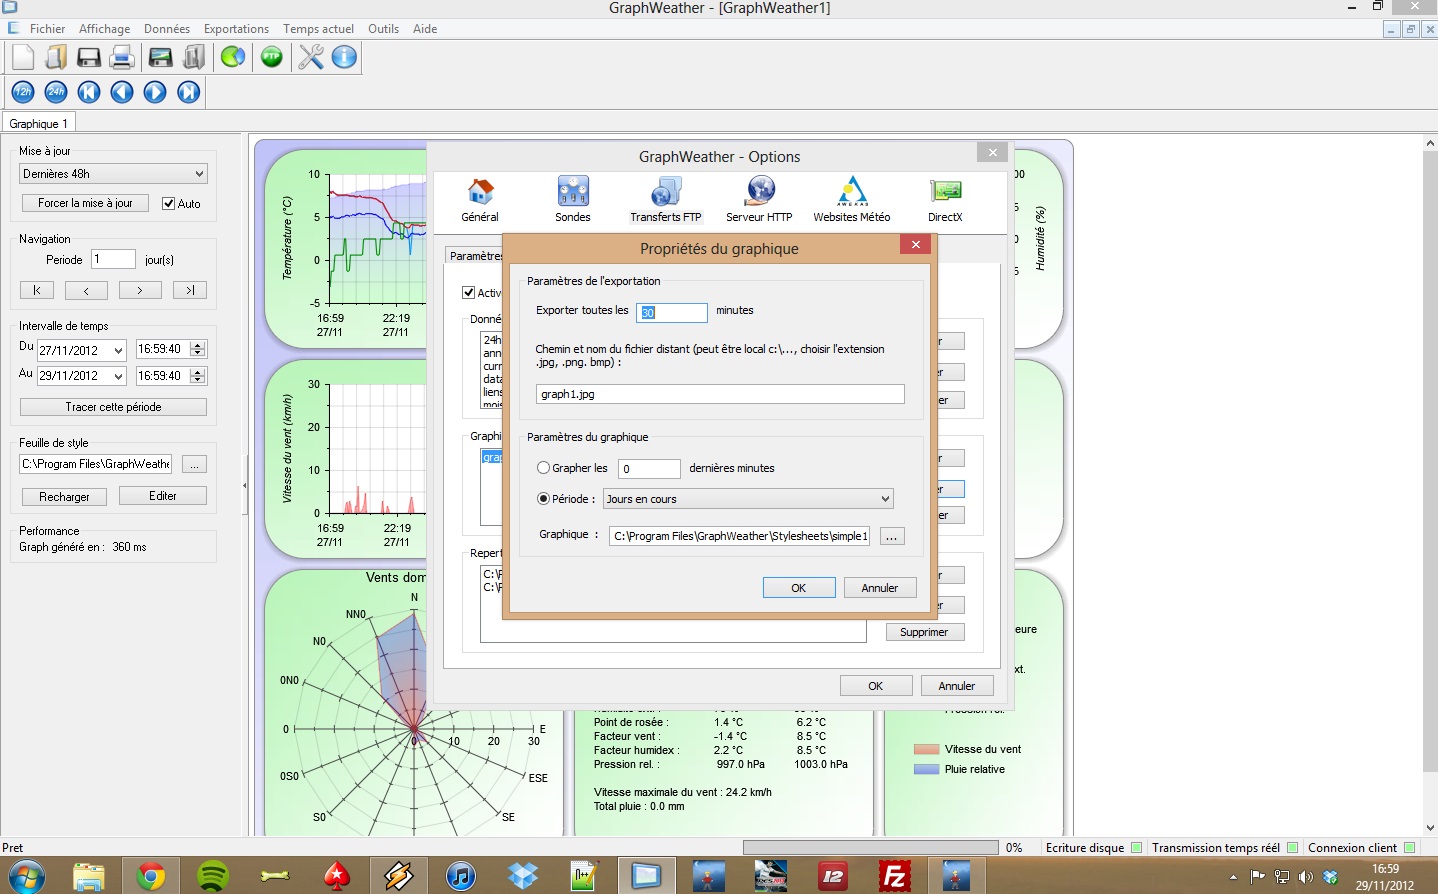Image resolution: width=1438 pixels, height=894 pixels.
Task: Click the 24h round button
Action: (x=56, y=92)
